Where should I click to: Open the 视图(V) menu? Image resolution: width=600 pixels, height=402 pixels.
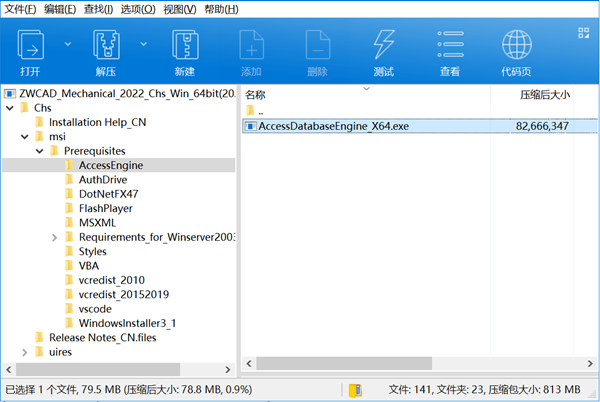180,9
